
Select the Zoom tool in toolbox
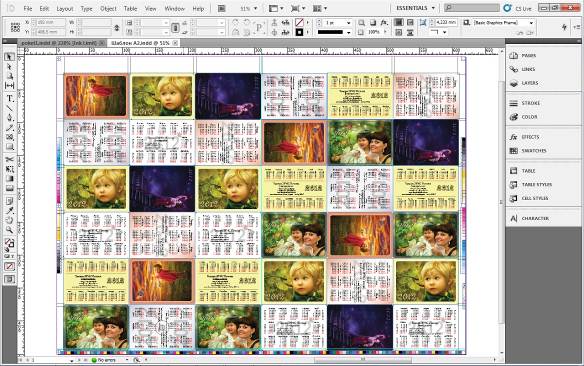(x=9, y=230)
